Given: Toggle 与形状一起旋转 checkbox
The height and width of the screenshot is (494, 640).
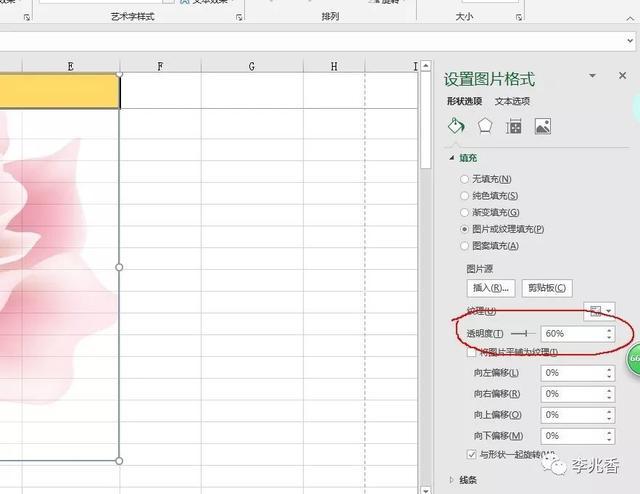Looking at the screenshot, I should click(471, 454).
